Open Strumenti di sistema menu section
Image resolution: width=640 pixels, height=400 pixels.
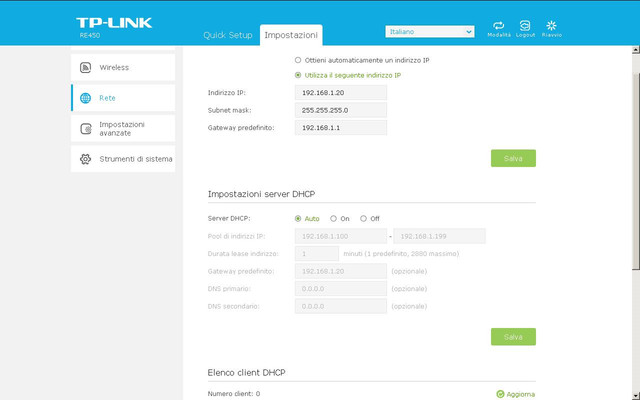[123, 159]
